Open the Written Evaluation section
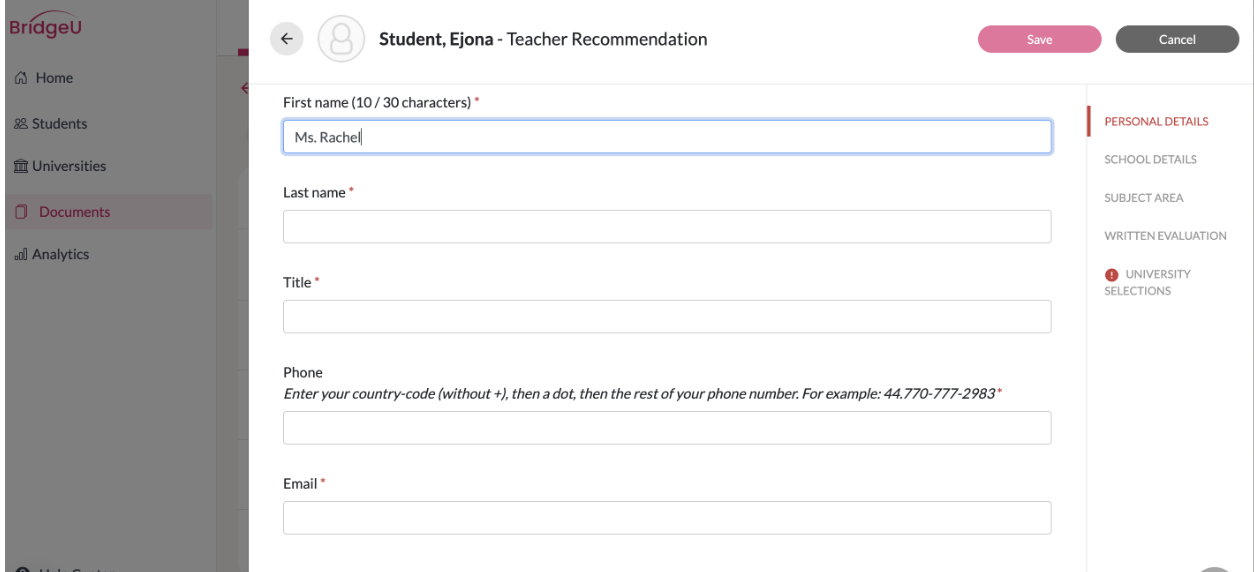The height and width of the screenshot is (572, 1254). point(1165,236)
